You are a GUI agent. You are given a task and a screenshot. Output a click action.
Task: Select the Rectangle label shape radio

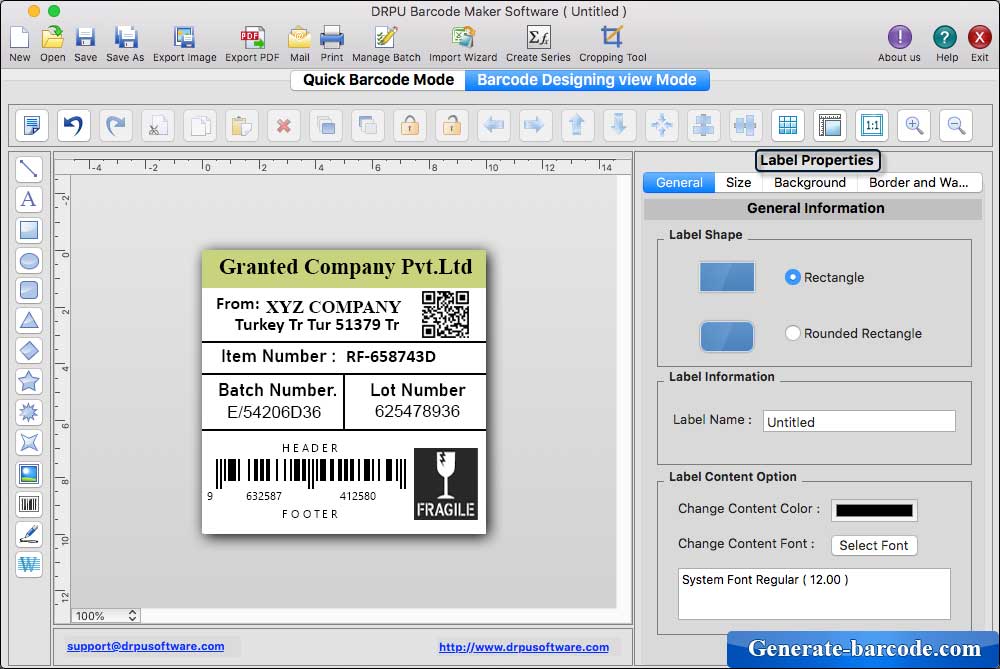(792, 277)
